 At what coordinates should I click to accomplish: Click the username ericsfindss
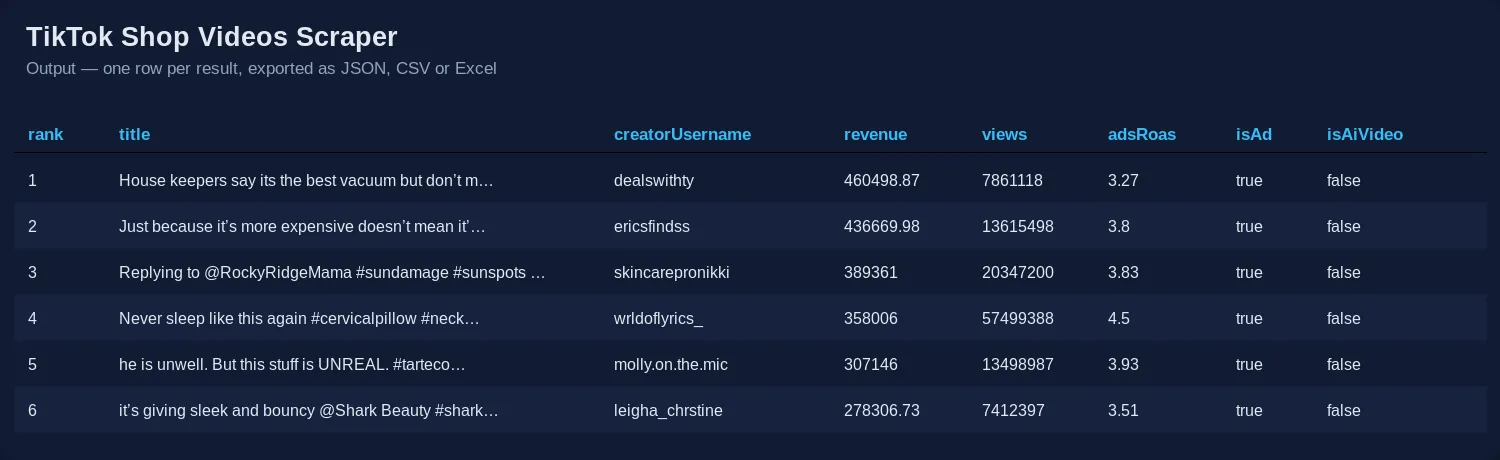click(652, 227)
